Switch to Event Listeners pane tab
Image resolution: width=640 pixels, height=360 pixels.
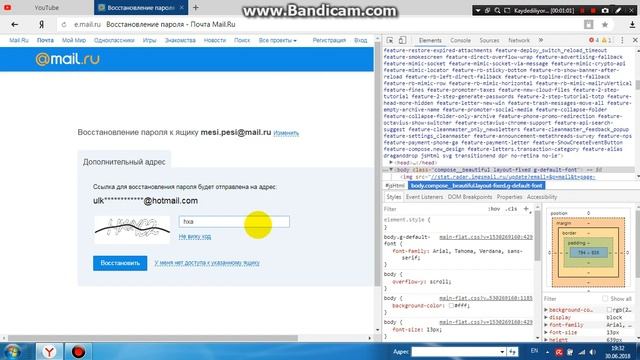click(424, 197)
